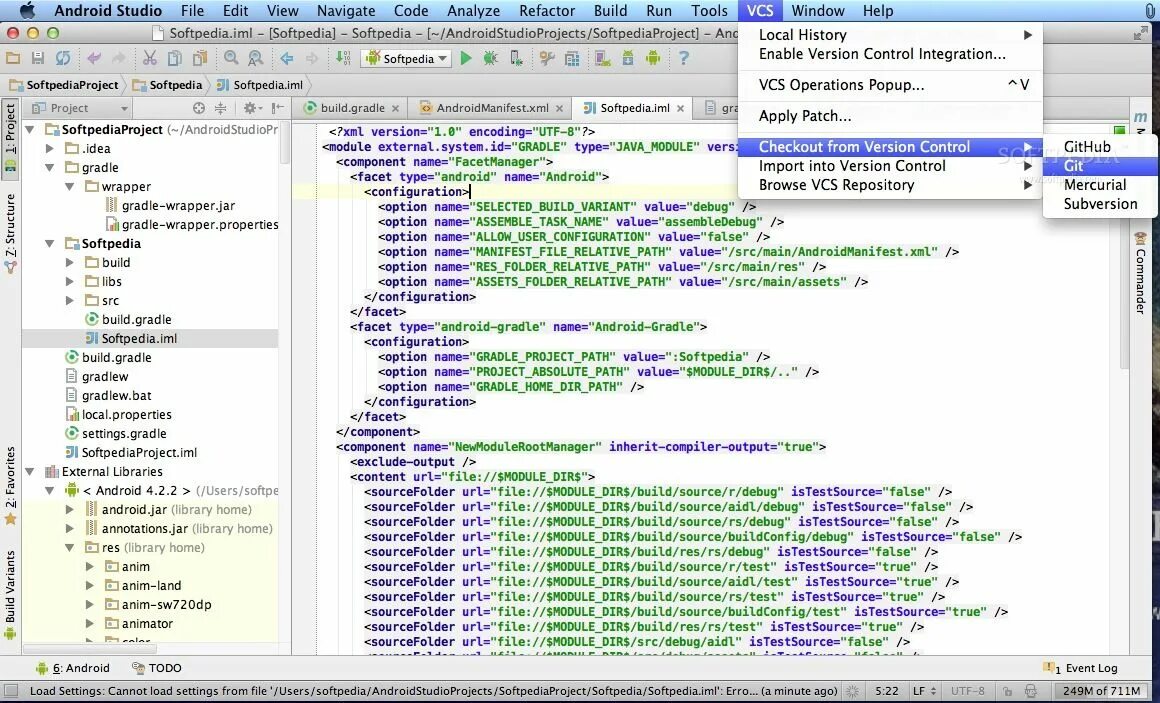Click the Open folder toolbar icon
The height and width of the screenshot is (703, 1160).
[x=13, y=58]
